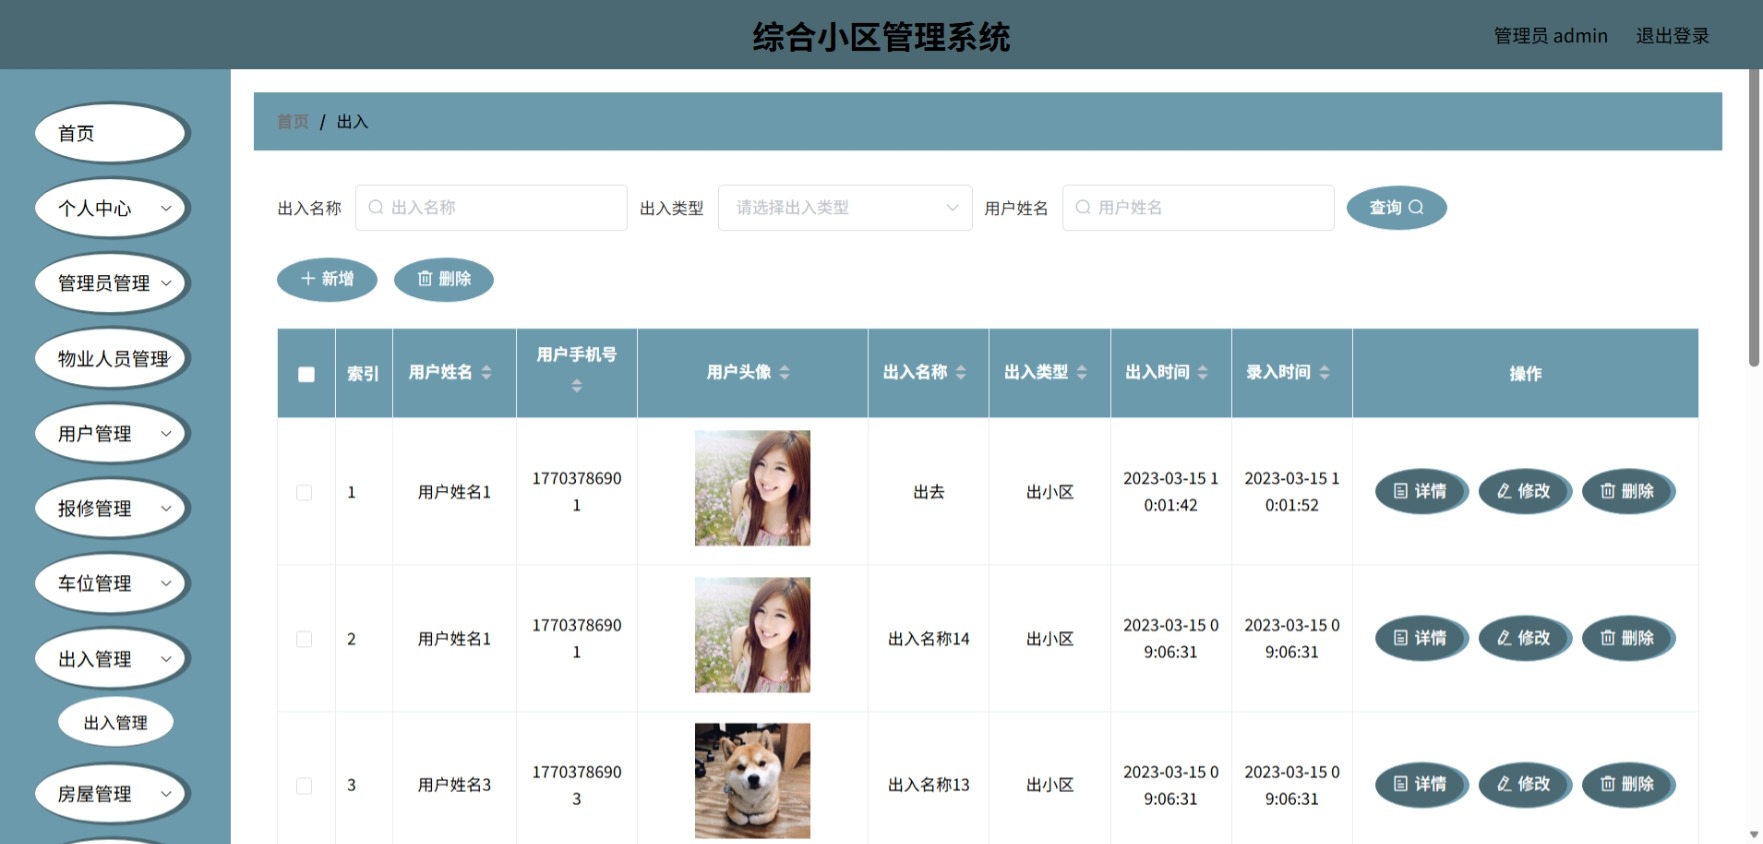Open the avatar thumbnail in row 1

pos(752,488)
